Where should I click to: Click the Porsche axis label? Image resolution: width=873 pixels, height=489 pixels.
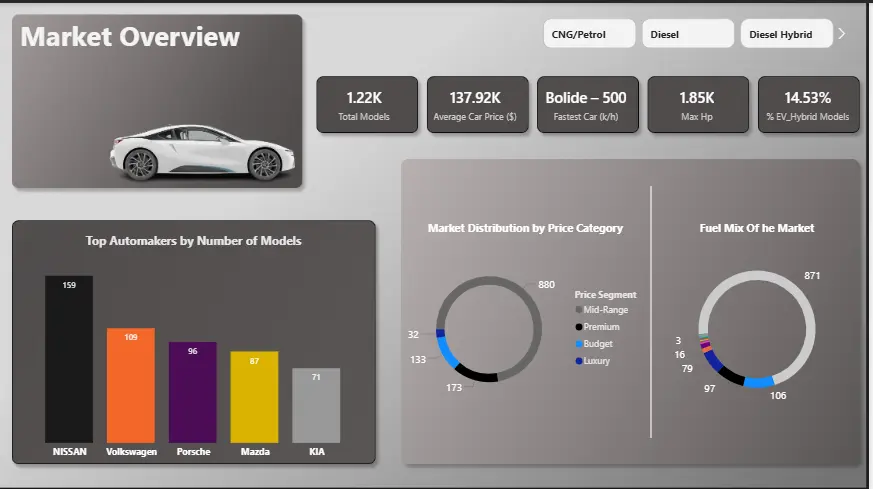coord(193,452)
